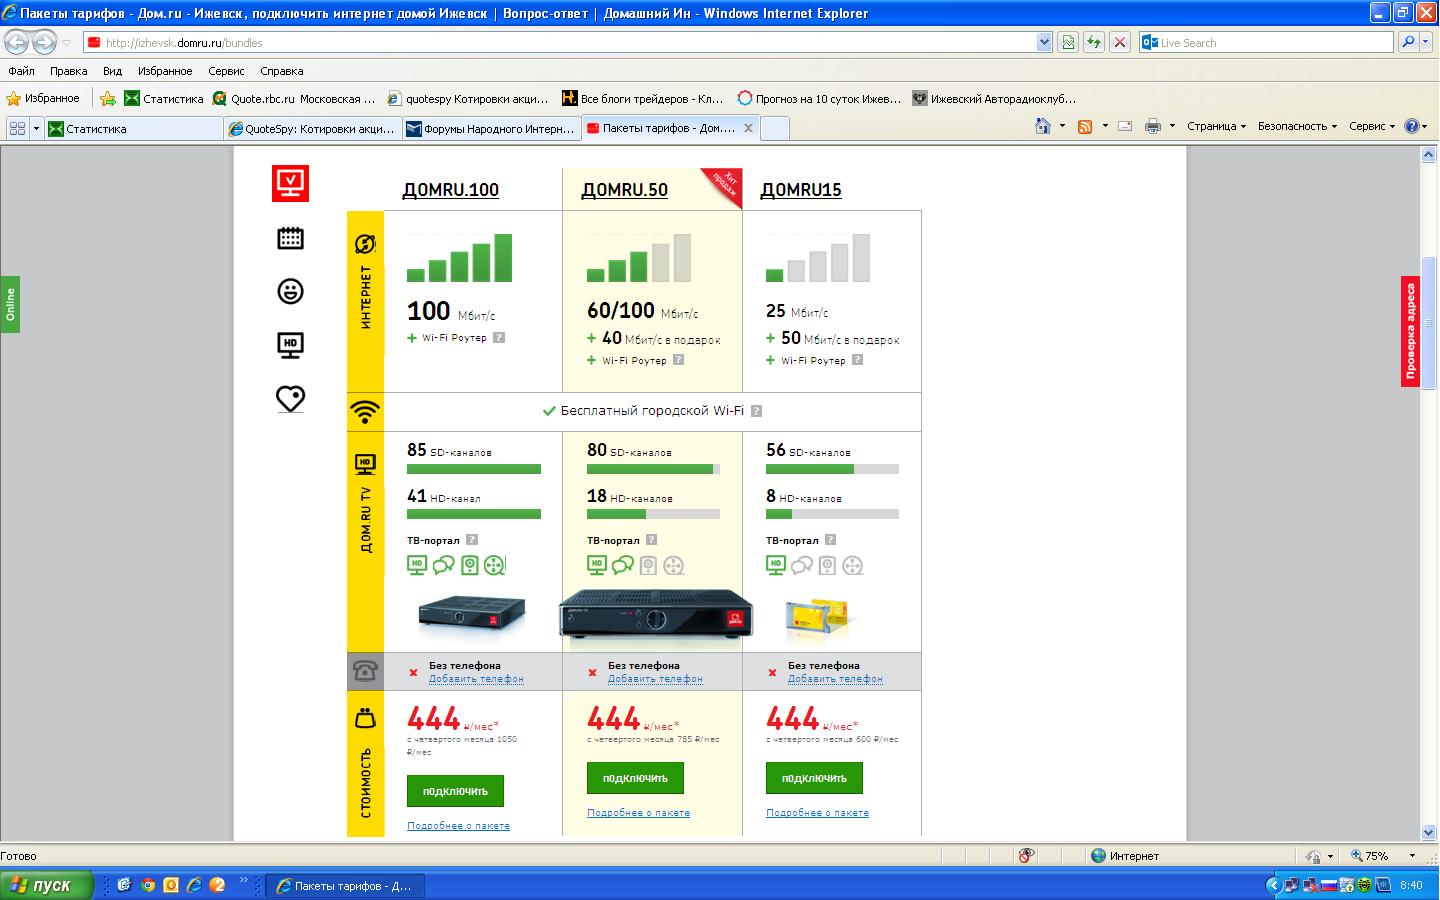Select the smiley face sidebar icon
This screenshot has width=1440, height=900.
[x=290, y=291]
